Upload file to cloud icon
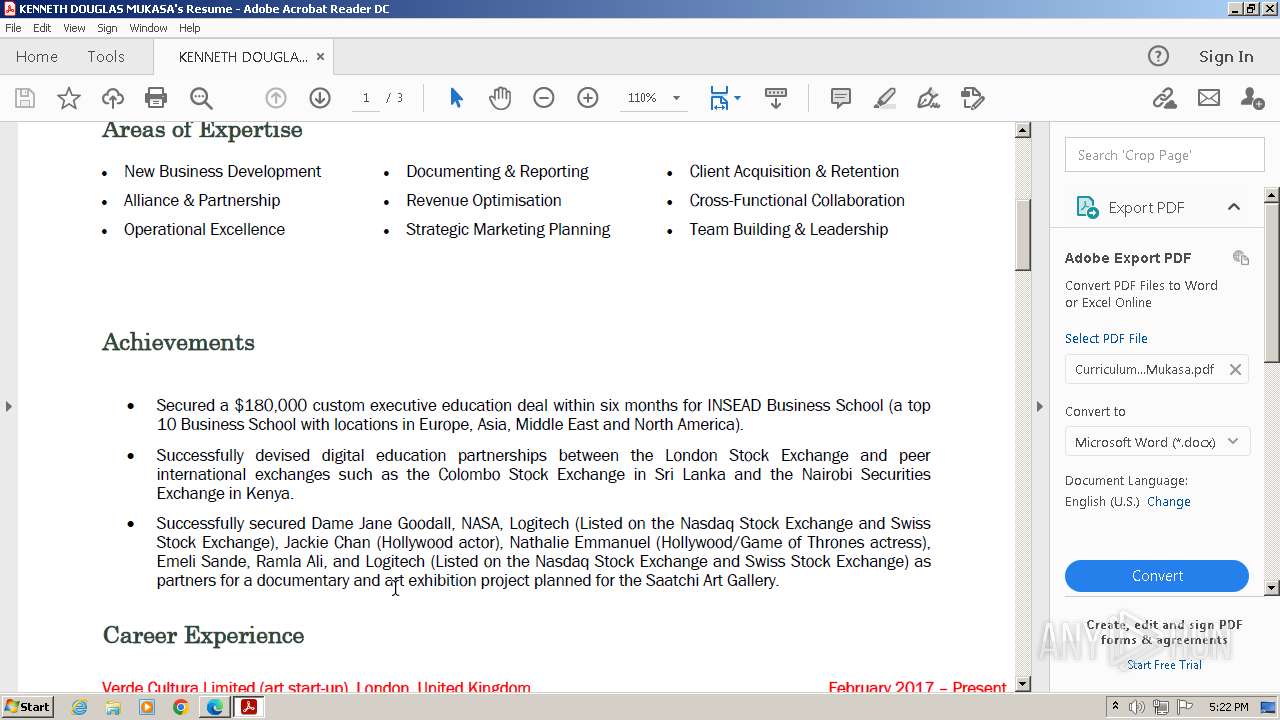 (113, 98)
